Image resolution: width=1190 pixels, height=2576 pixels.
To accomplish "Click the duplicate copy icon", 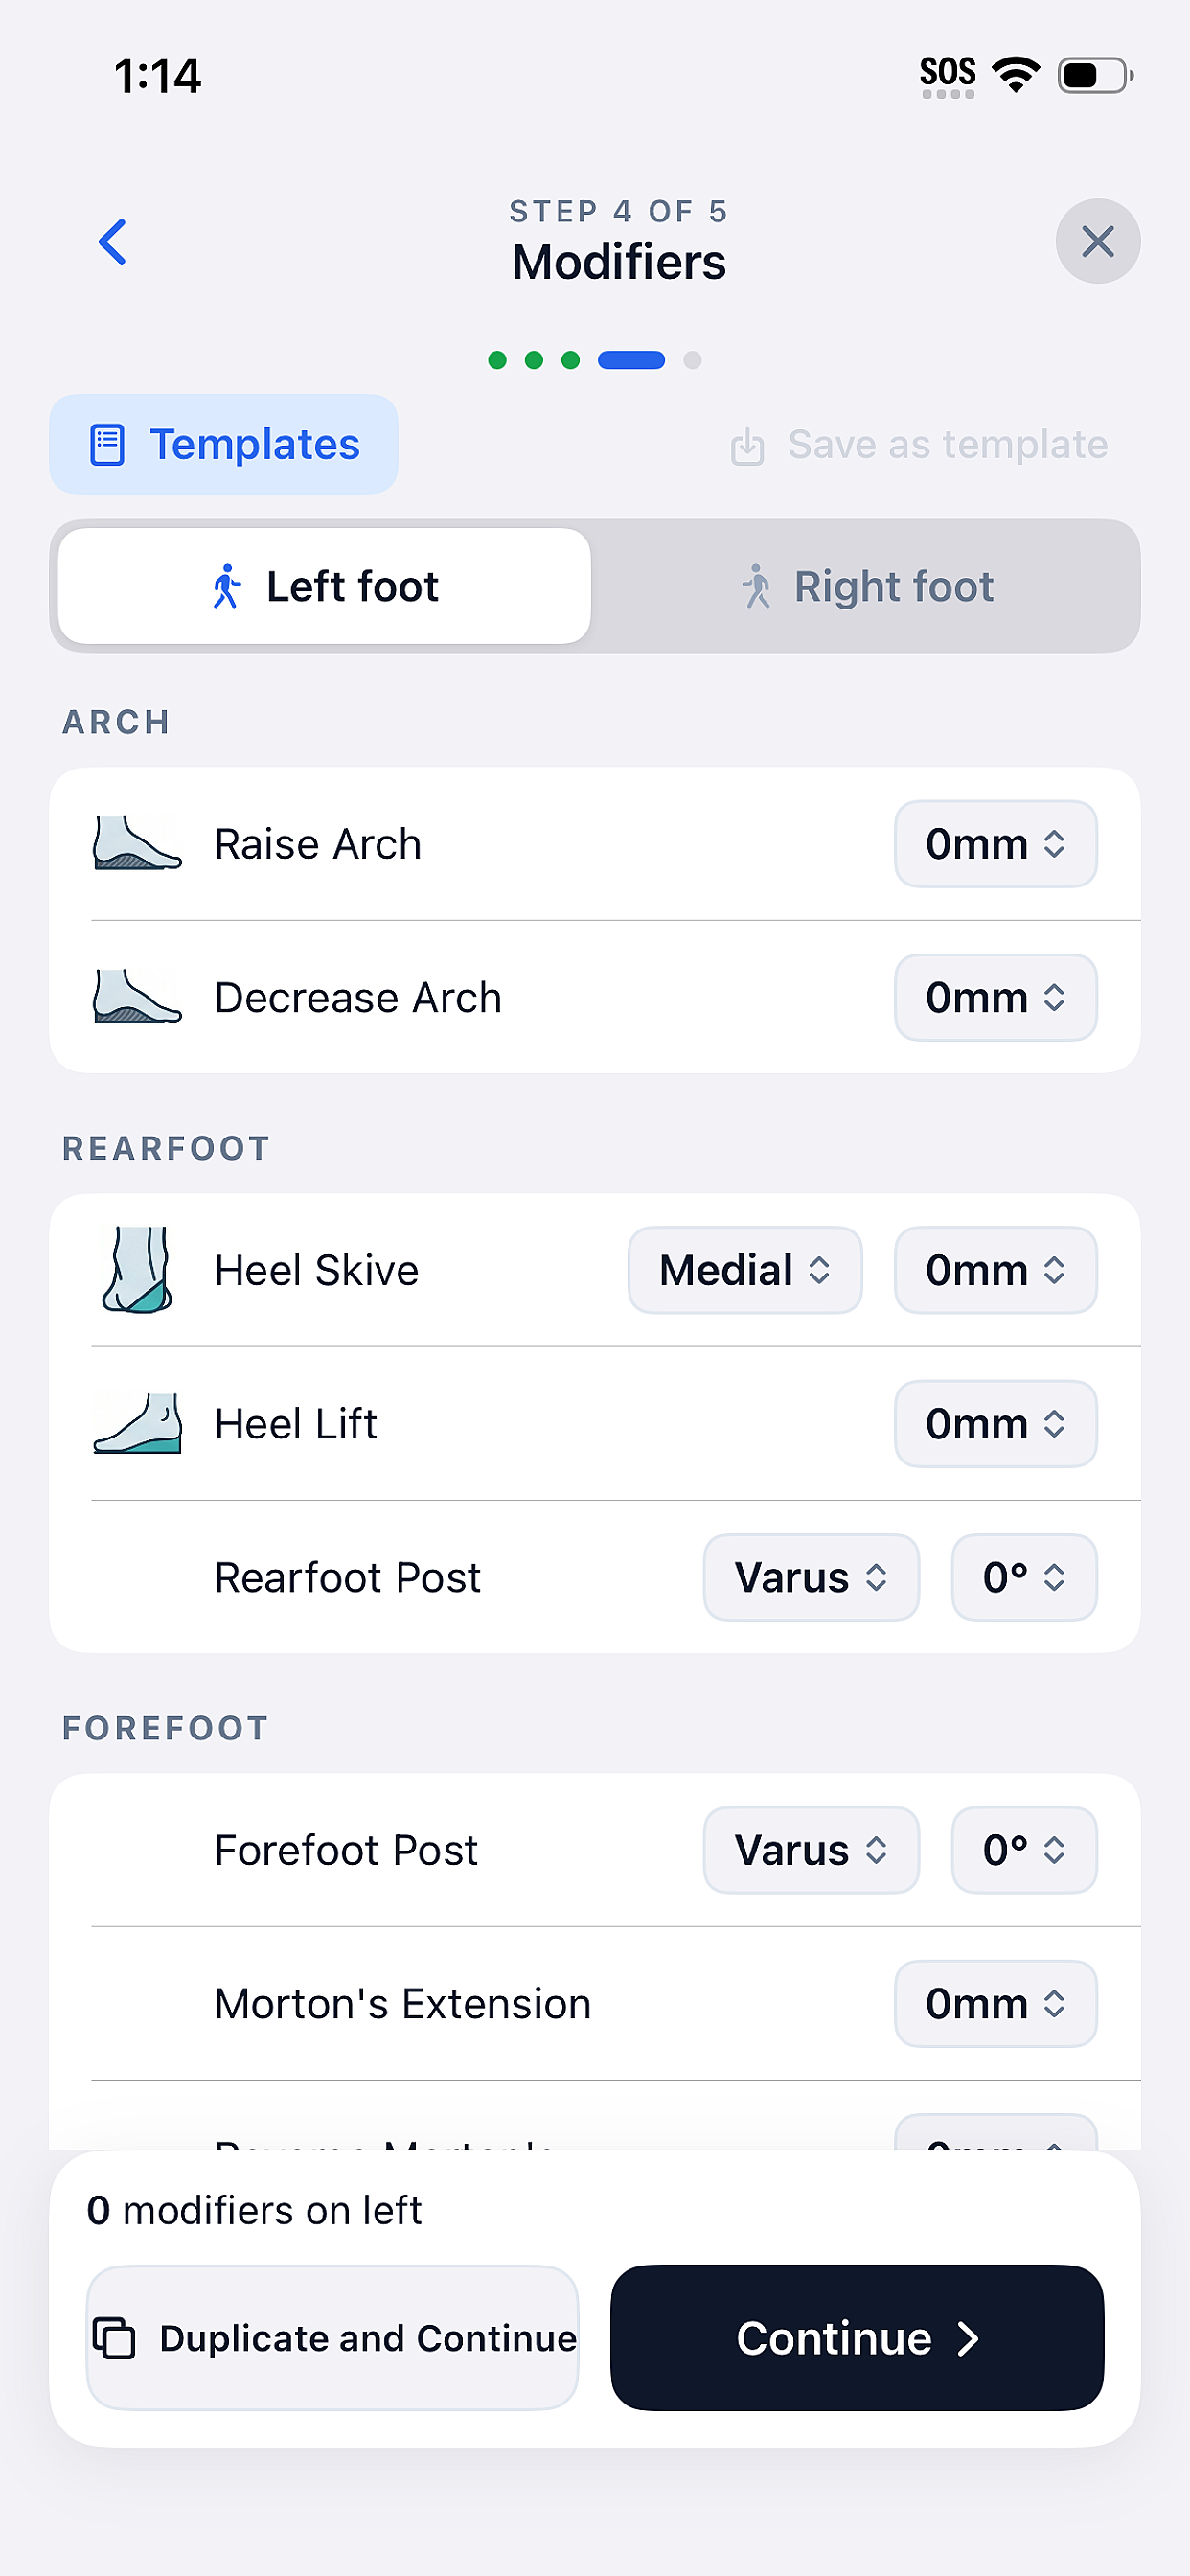I will coord(114,2338).
